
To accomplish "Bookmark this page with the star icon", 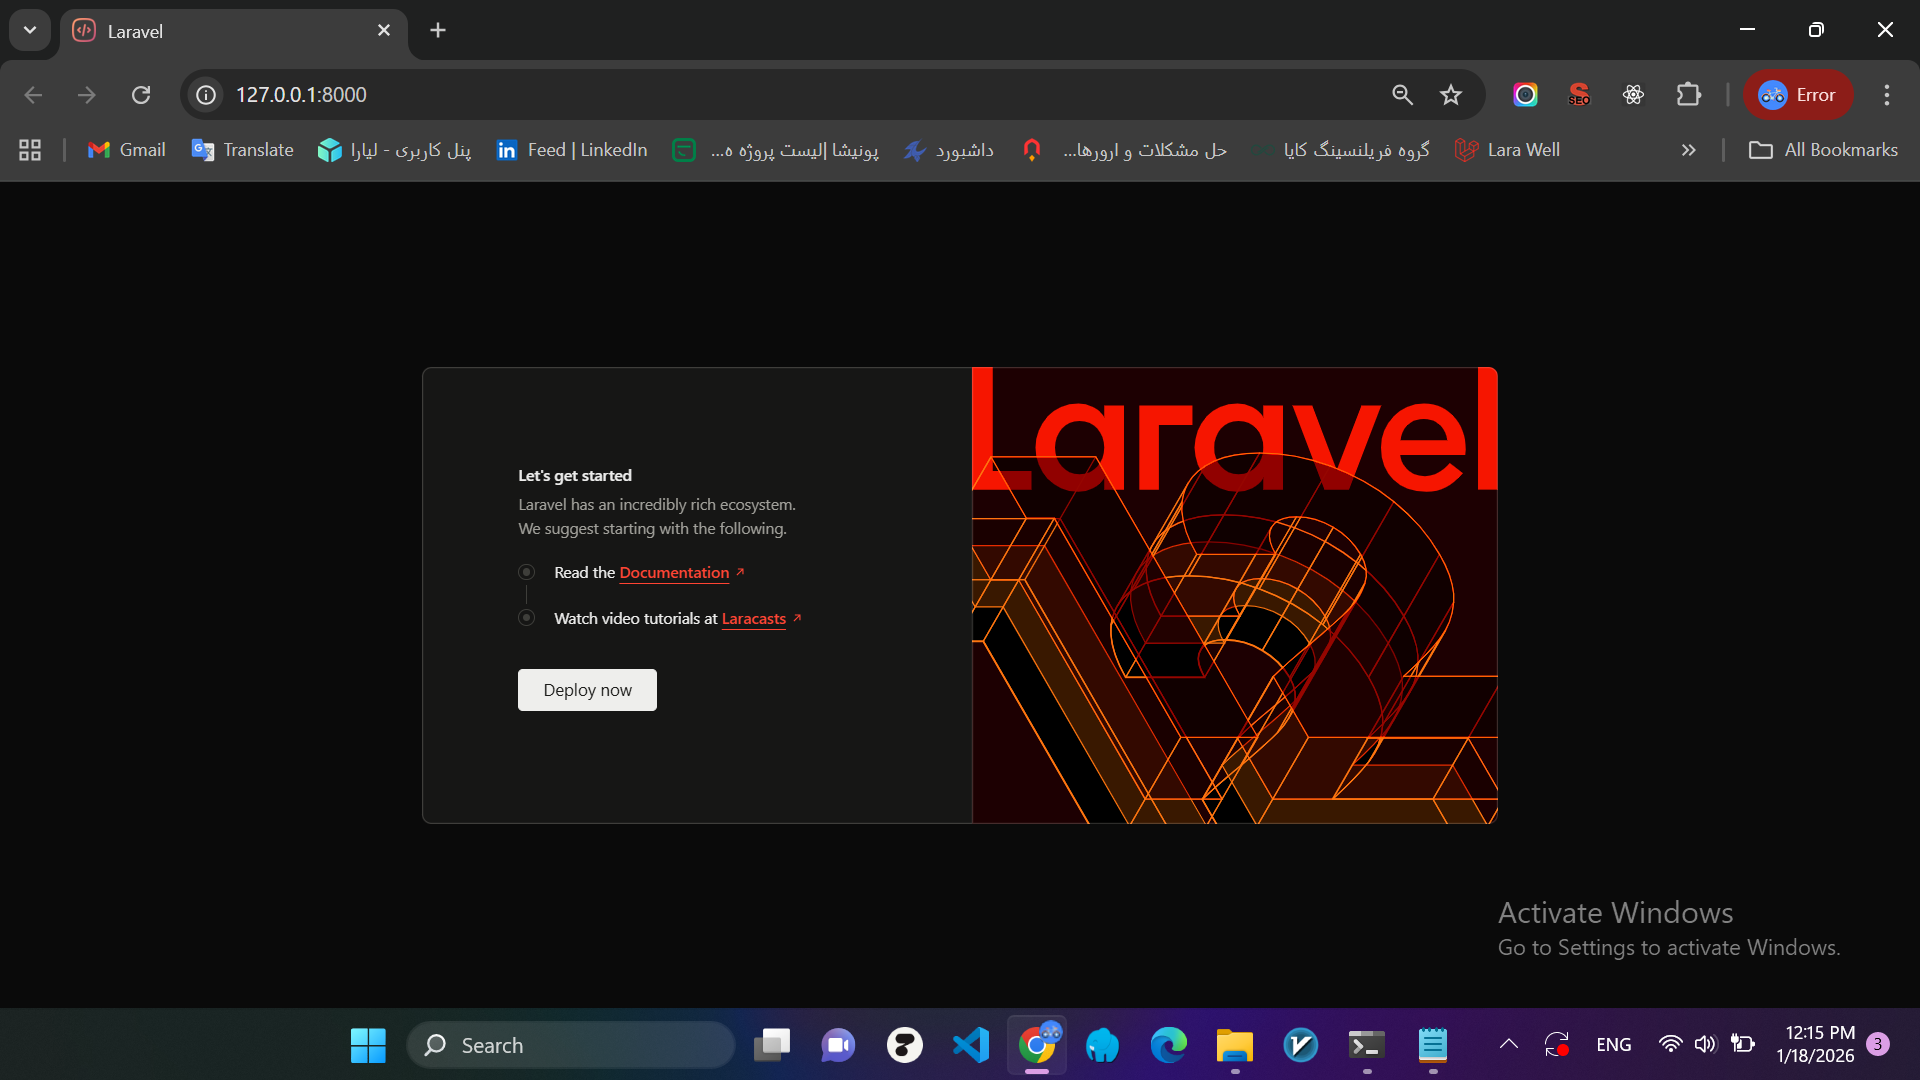I will [1450, 95].
